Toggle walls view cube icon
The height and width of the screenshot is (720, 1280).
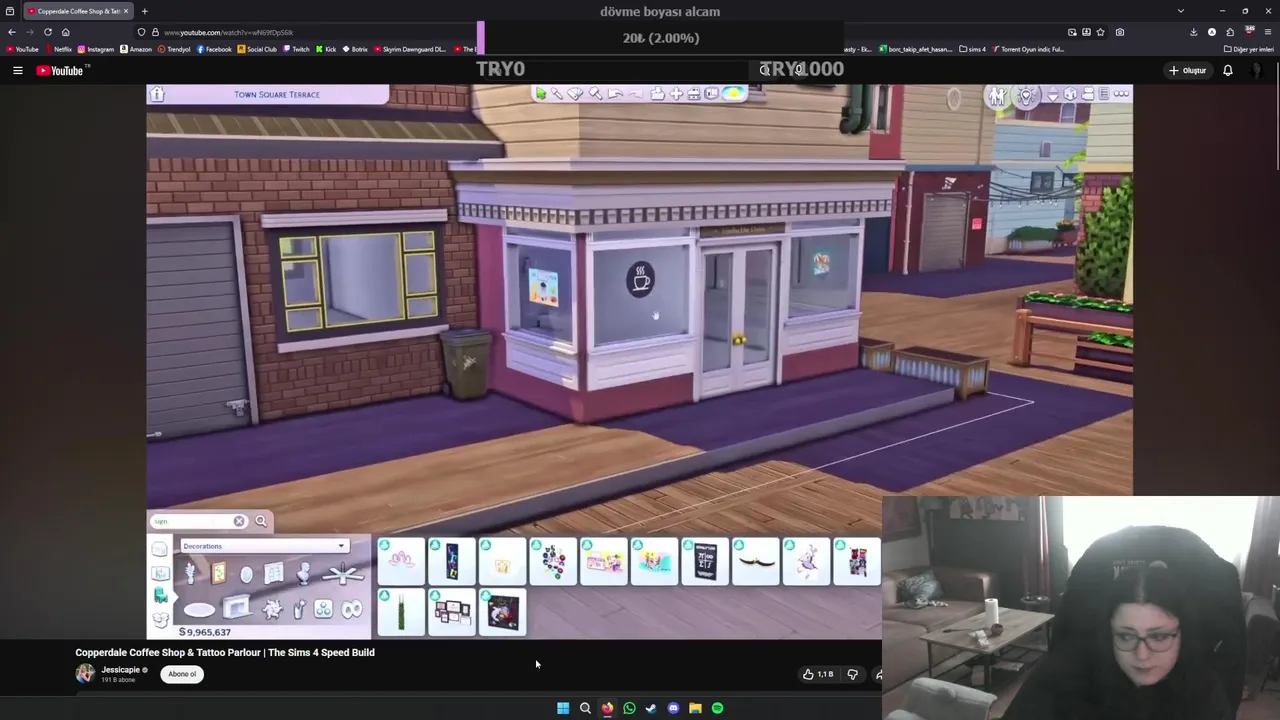point(1070,94)
